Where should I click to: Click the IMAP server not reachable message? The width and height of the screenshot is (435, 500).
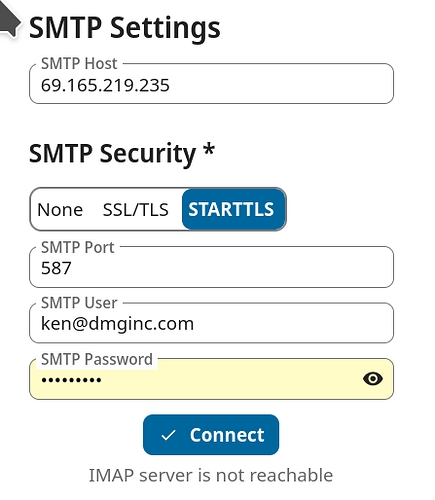click(x=211, y=475)
